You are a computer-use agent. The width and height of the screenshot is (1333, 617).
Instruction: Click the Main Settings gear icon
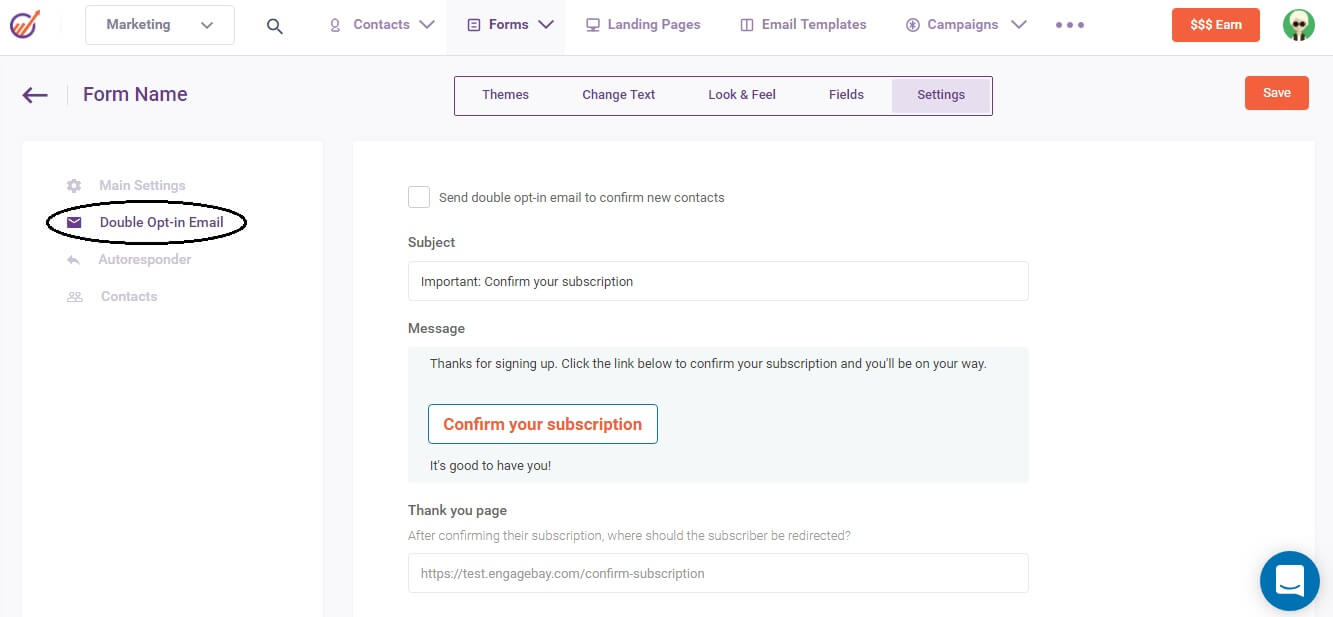click(x=74, y=186)
